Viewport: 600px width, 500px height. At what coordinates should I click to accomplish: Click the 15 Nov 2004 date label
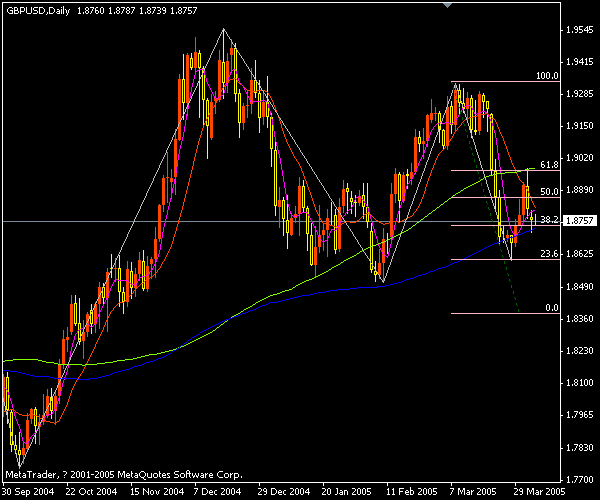157,492
